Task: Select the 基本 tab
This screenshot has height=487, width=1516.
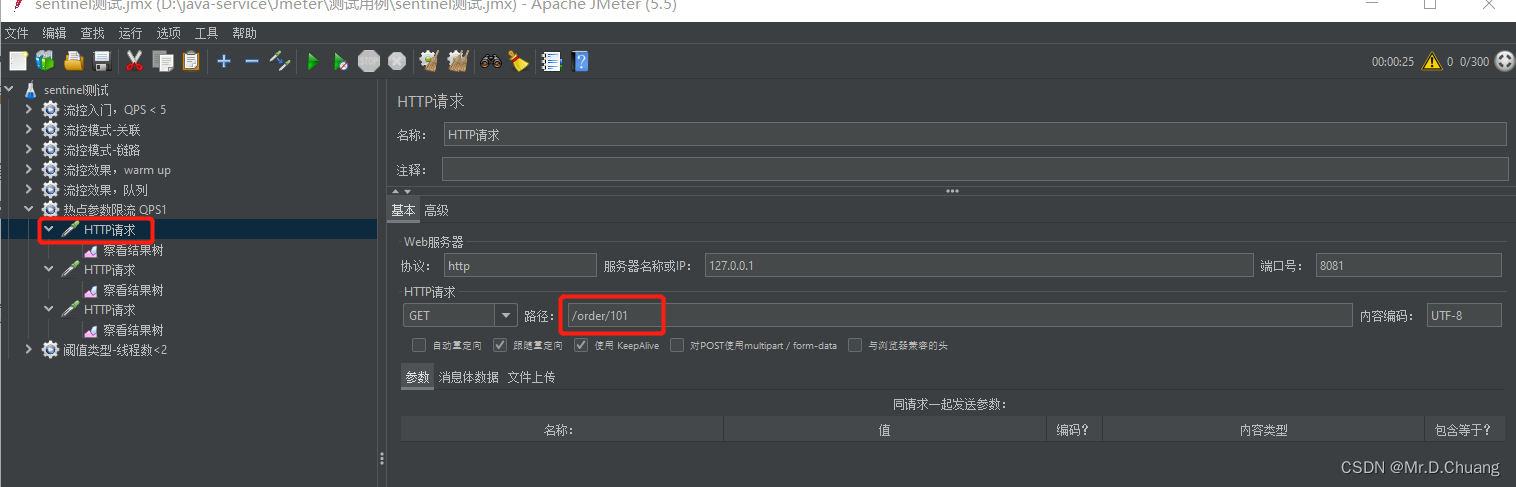Action: 404,210
